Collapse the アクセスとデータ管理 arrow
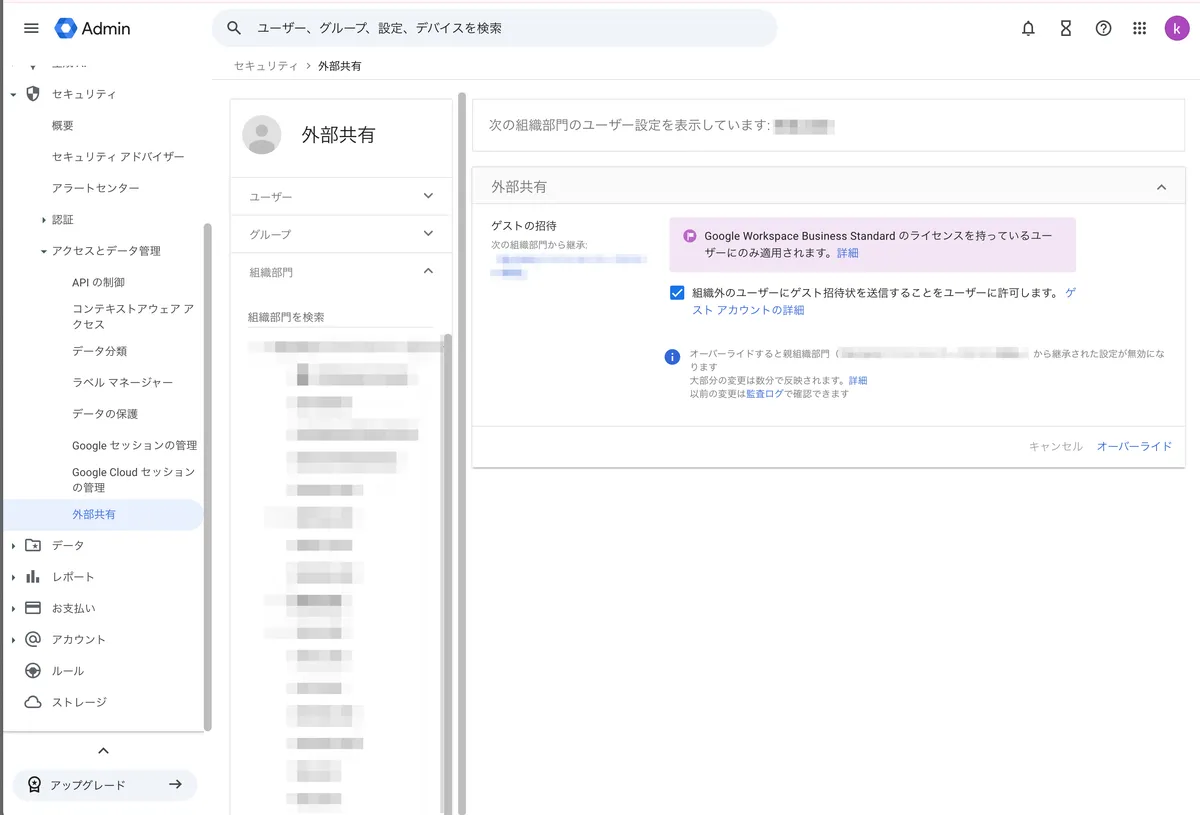The image size is (1200, 815). (44, 251)
